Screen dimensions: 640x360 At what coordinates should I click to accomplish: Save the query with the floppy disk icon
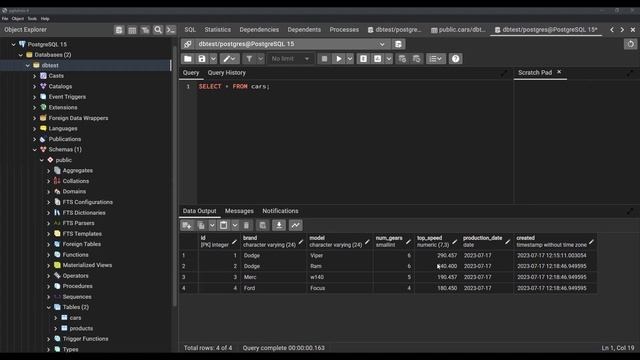(202, 59)
